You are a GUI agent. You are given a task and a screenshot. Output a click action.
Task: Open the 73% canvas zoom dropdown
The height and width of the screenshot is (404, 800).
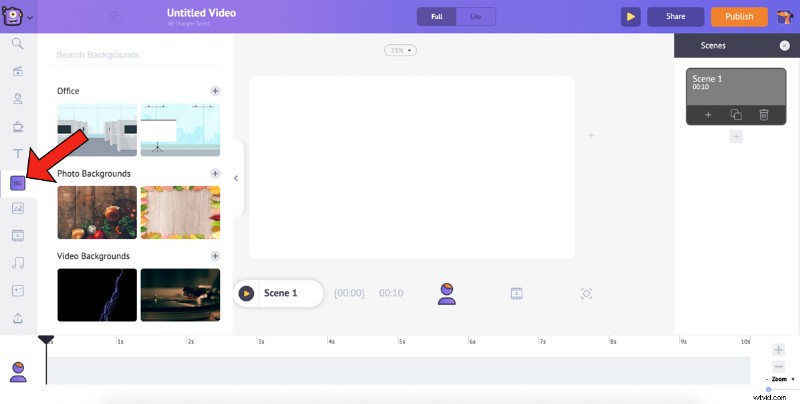tap(400, 50)
